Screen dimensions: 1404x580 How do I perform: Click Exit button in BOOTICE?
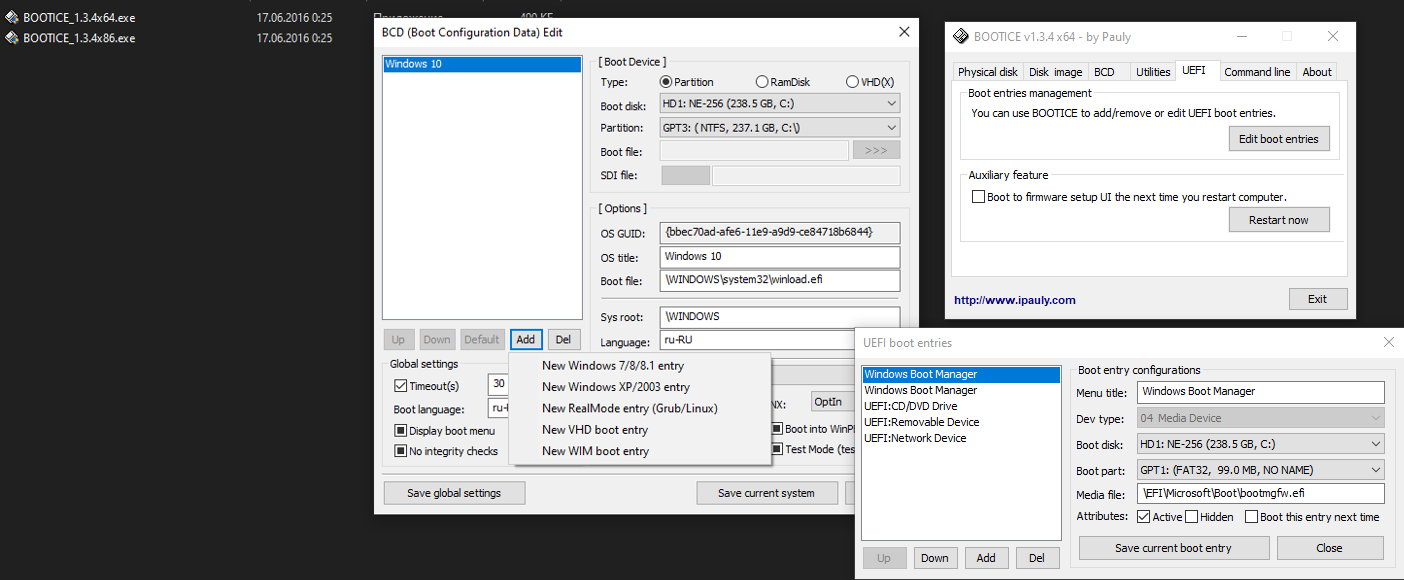click(1317, 299)
